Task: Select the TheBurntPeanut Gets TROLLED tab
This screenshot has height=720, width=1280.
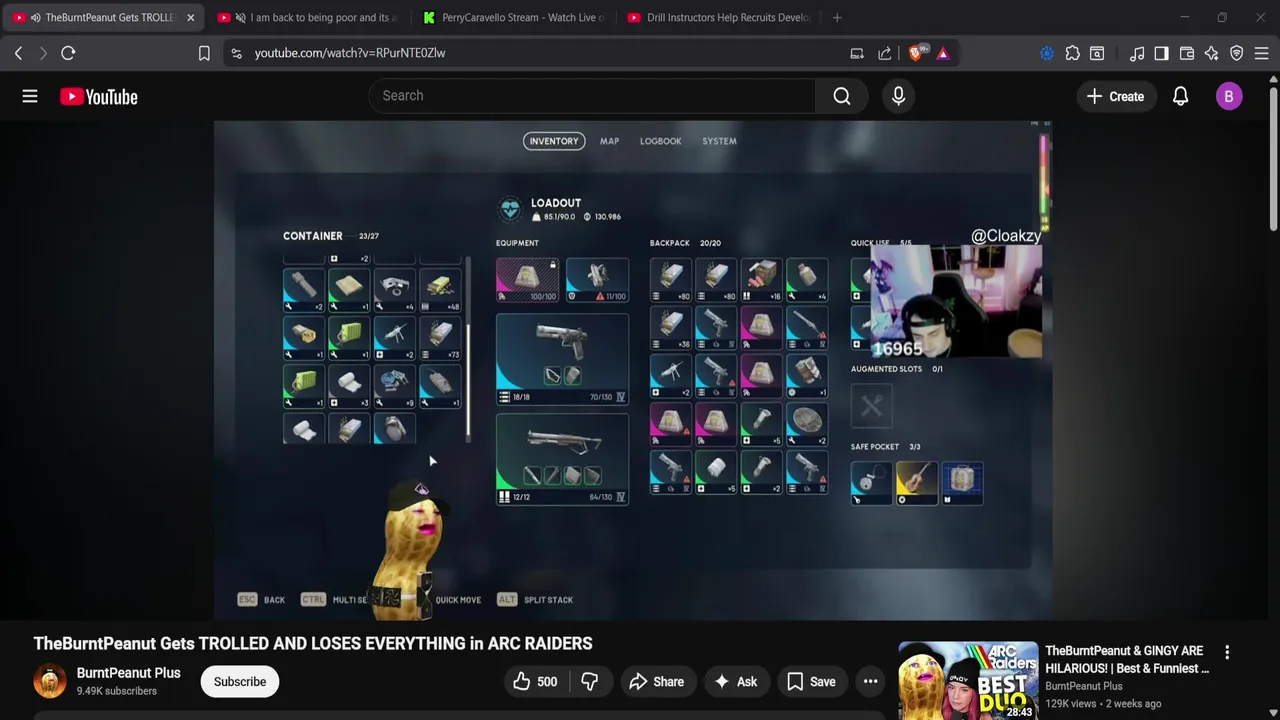Action: 105,17
